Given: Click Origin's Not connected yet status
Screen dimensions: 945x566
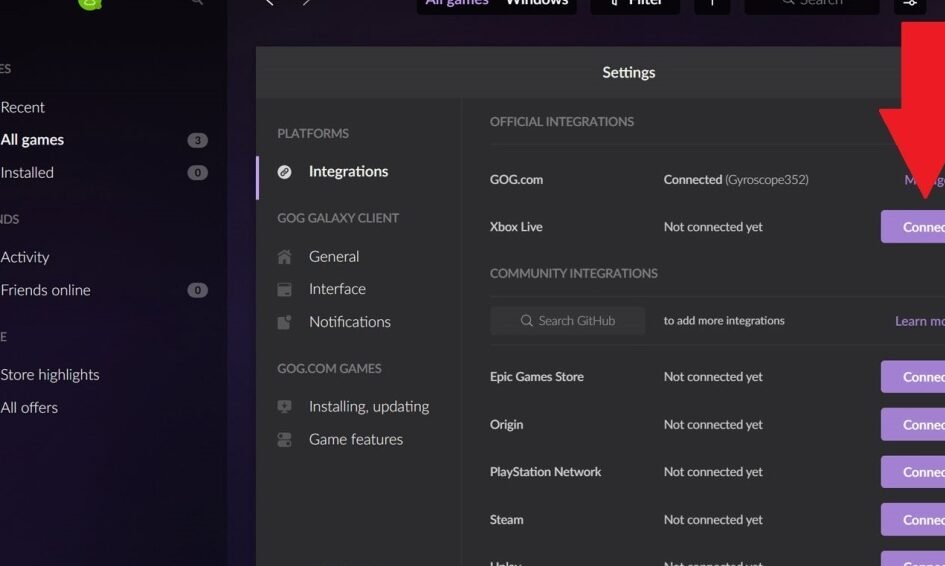Looking at the screenshot, I should (713, 424).
